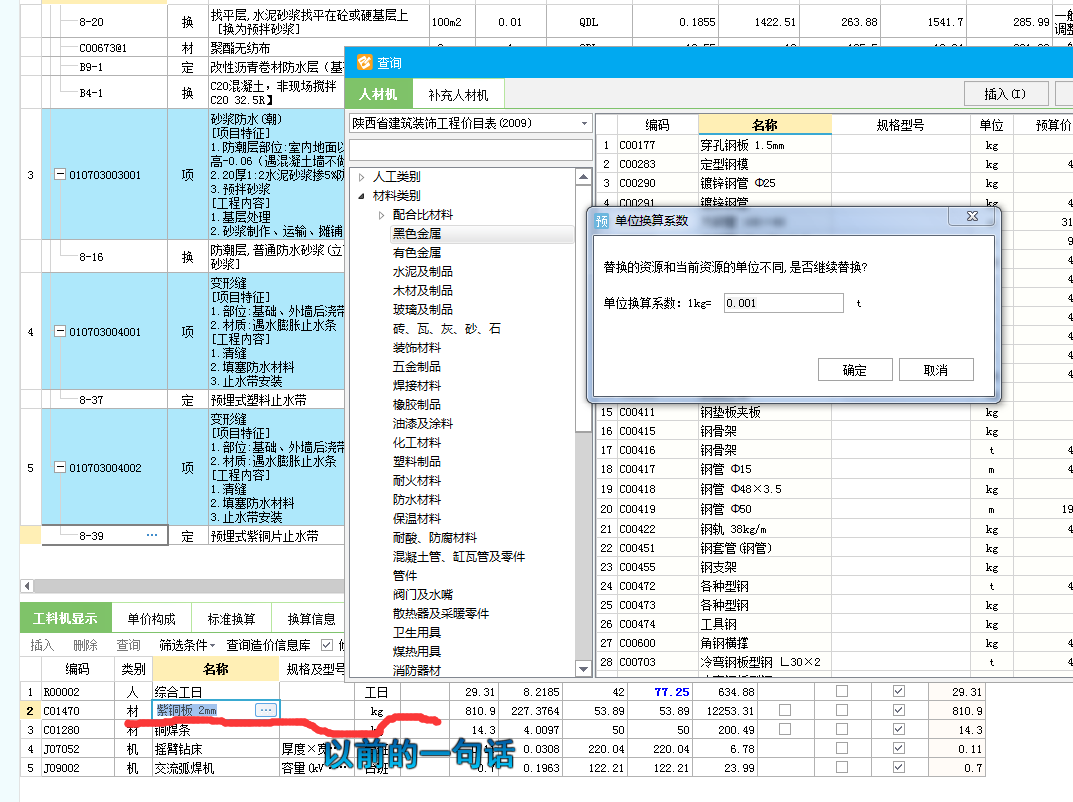Viewport: 1073px width, 802px height.
Task: Uncheck the checked box in 紫铜板 row
Action: point(899,710)
